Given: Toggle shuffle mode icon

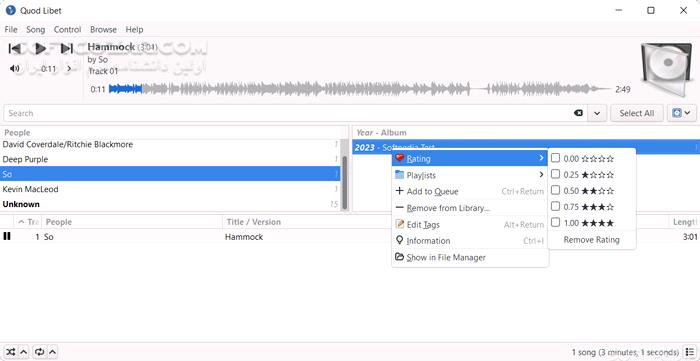Looking at the screenshot, I should pos(11,352).
